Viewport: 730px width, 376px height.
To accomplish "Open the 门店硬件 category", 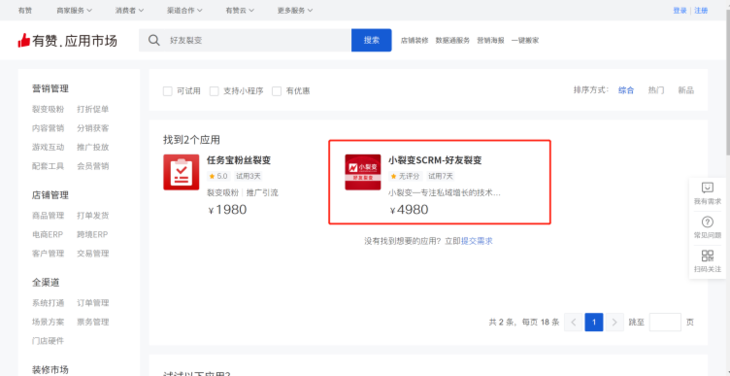I will (48, 341).
